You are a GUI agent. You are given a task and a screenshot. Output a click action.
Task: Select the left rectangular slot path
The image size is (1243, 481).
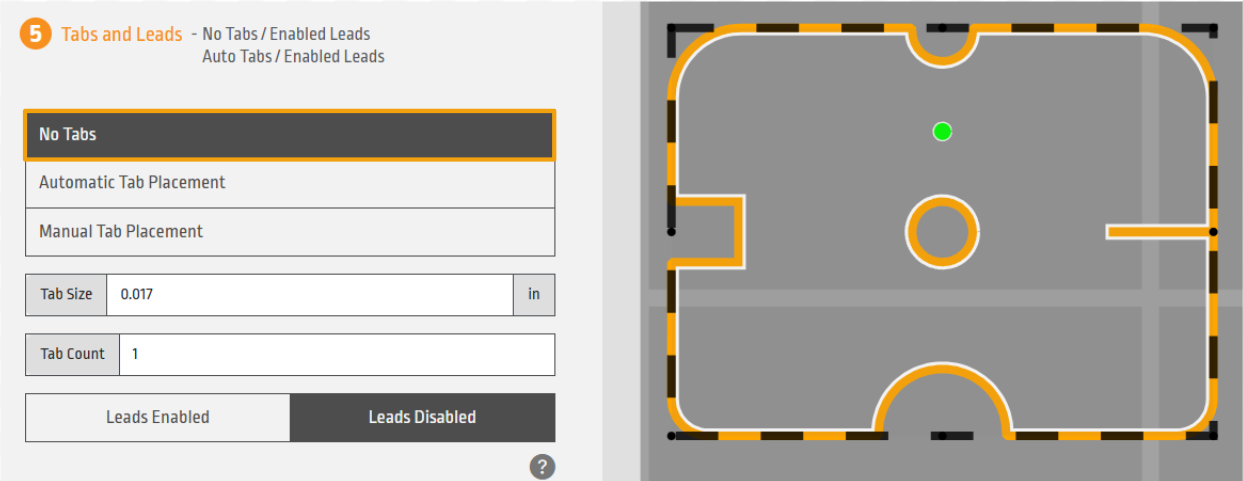pos(740,231)
